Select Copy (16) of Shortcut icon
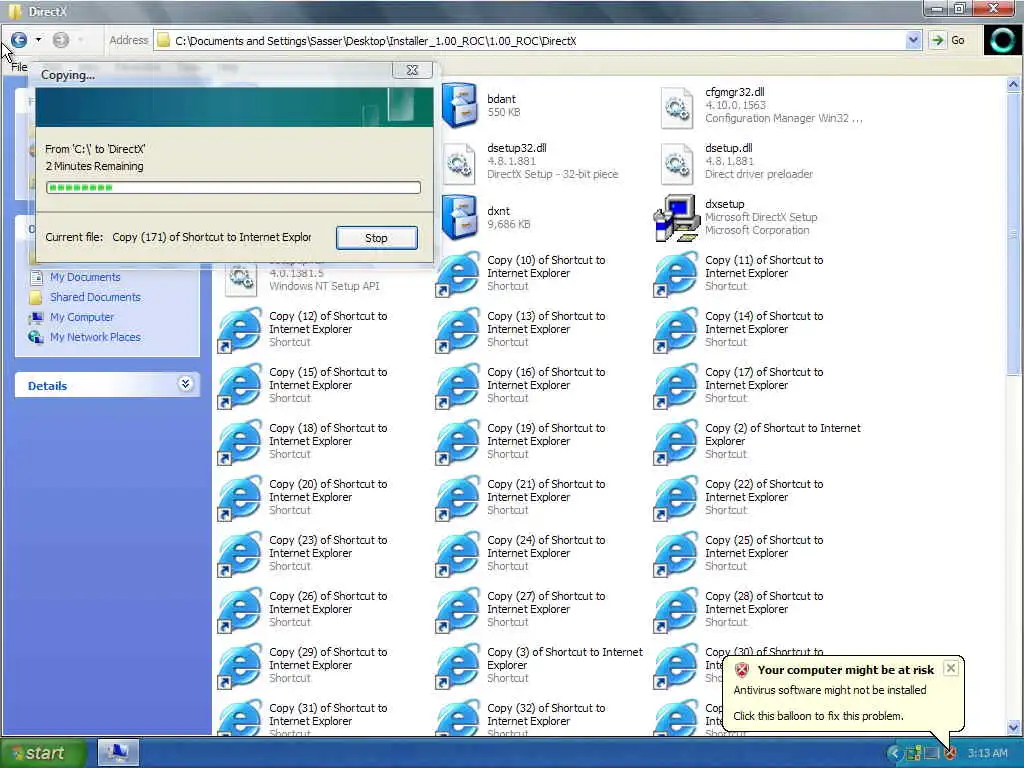This screenshot has width=1024, height=768. (458, 386)
